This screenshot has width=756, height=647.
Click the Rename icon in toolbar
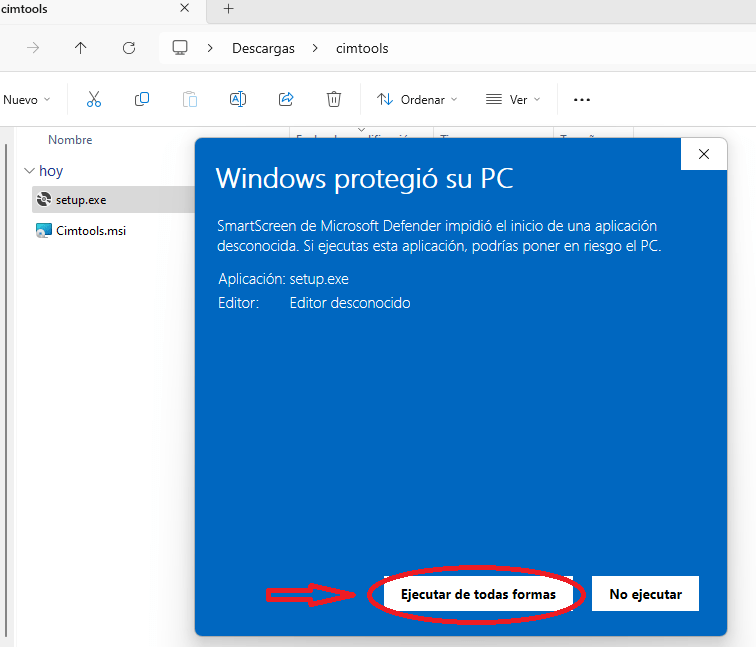238,99
